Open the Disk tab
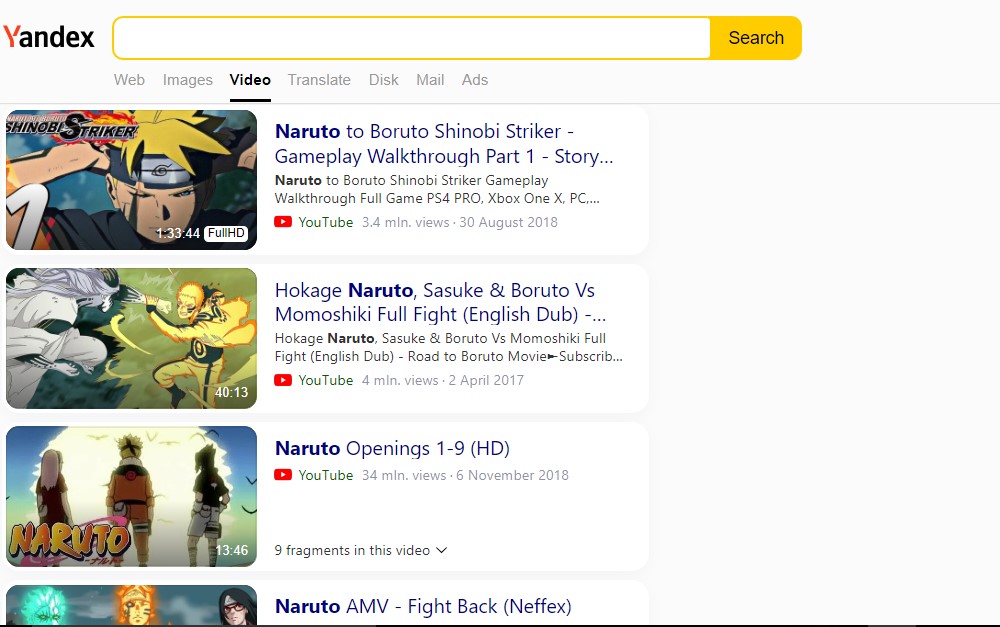 tap(383, 80)
